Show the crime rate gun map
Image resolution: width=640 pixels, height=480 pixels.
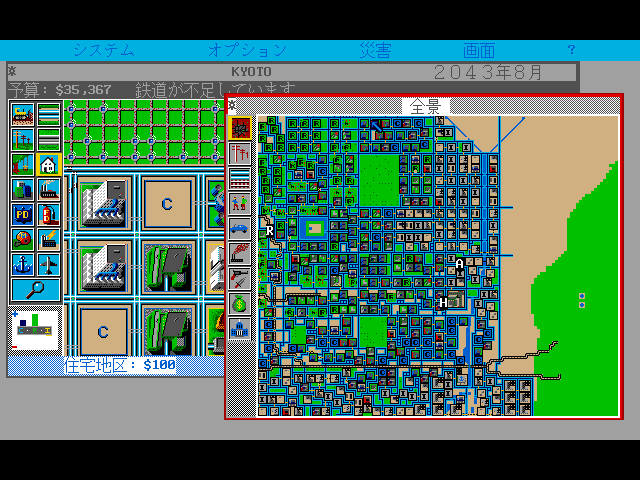[240, 279]
